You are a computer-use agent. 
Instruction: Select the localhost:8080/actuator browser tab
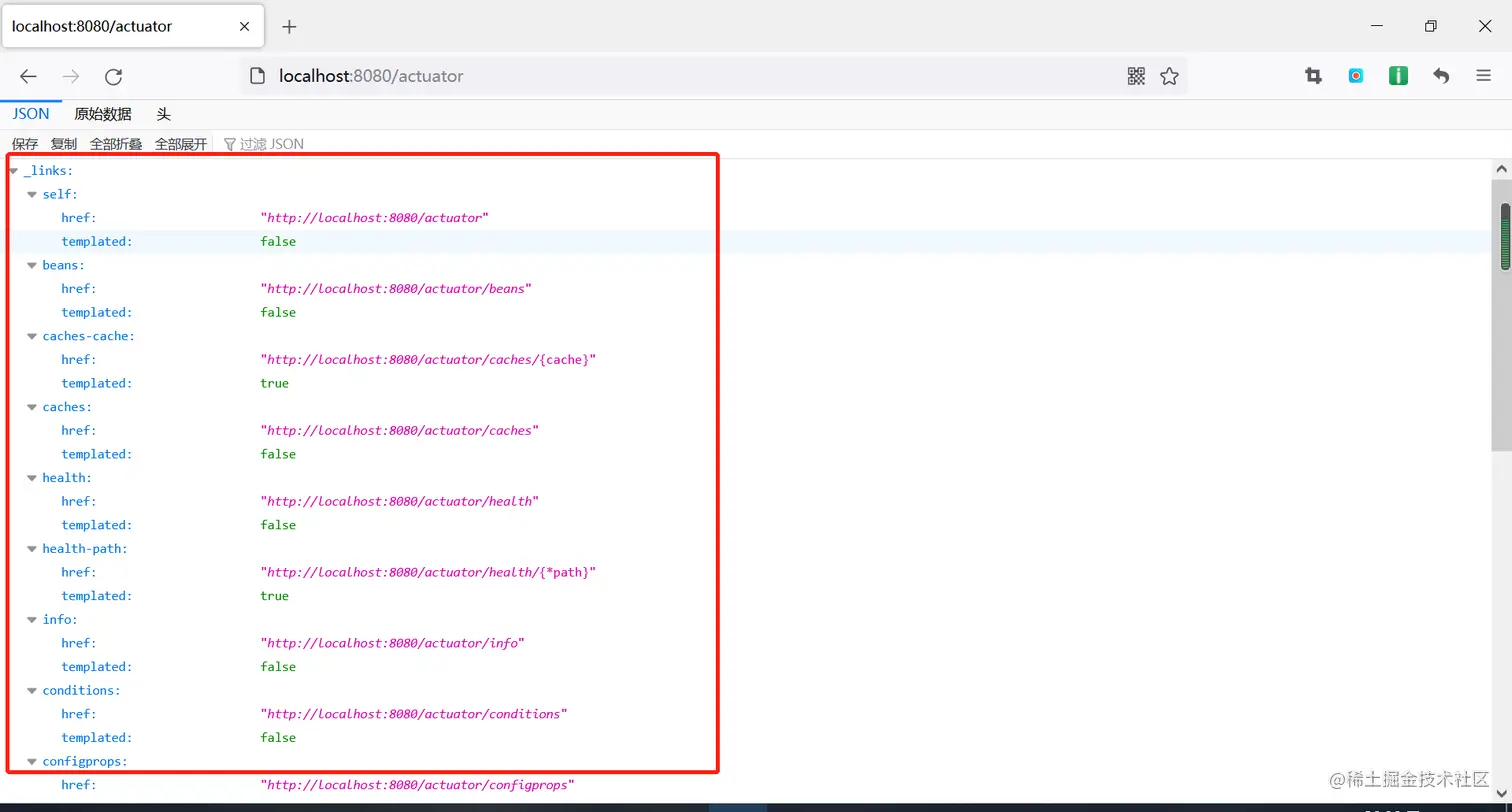(133, 26)
